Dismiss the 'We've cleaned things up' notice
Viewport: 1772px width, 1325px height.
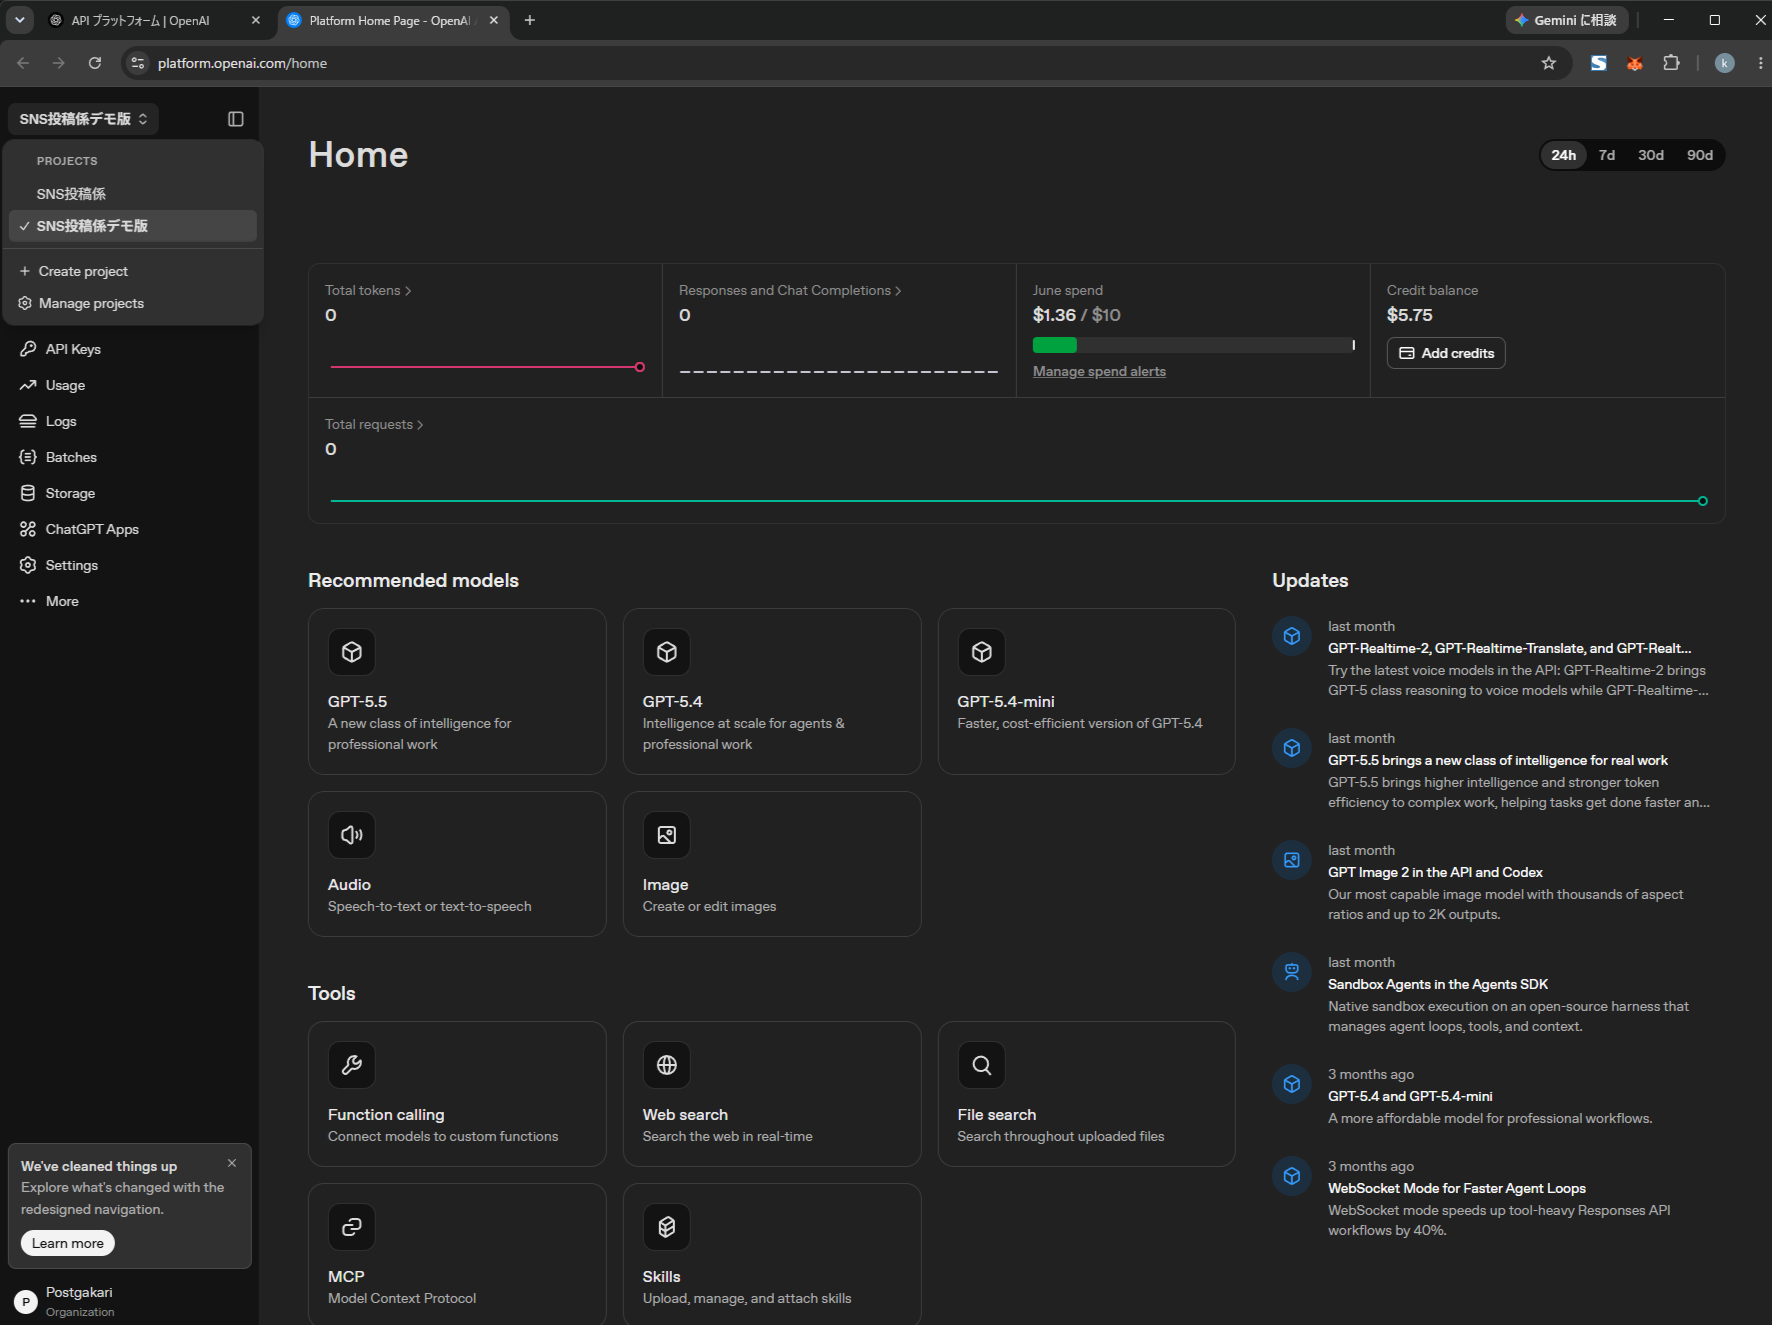(232, 1163)
